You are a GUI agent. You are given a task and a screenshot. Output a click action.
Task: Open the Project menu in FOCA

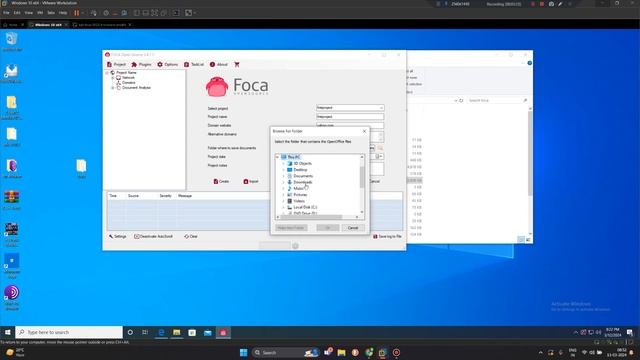click(116, 64)
